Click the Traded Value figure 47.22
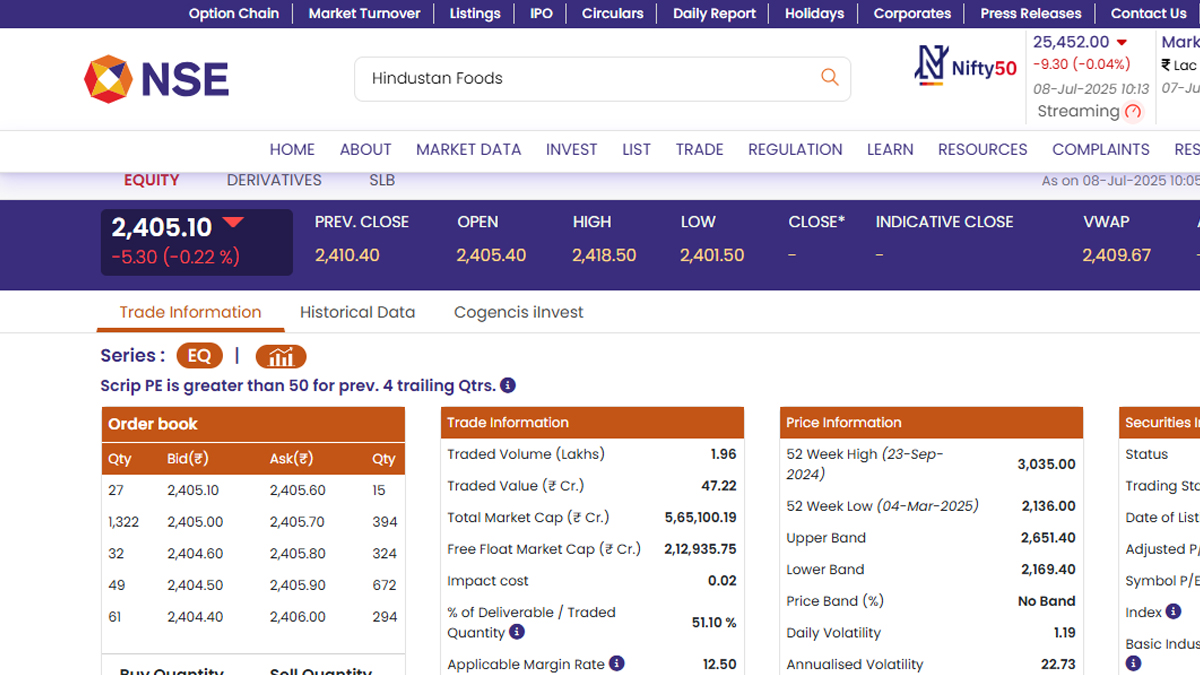This screenshot has height=675, width=1200. (x=719, y=486)
